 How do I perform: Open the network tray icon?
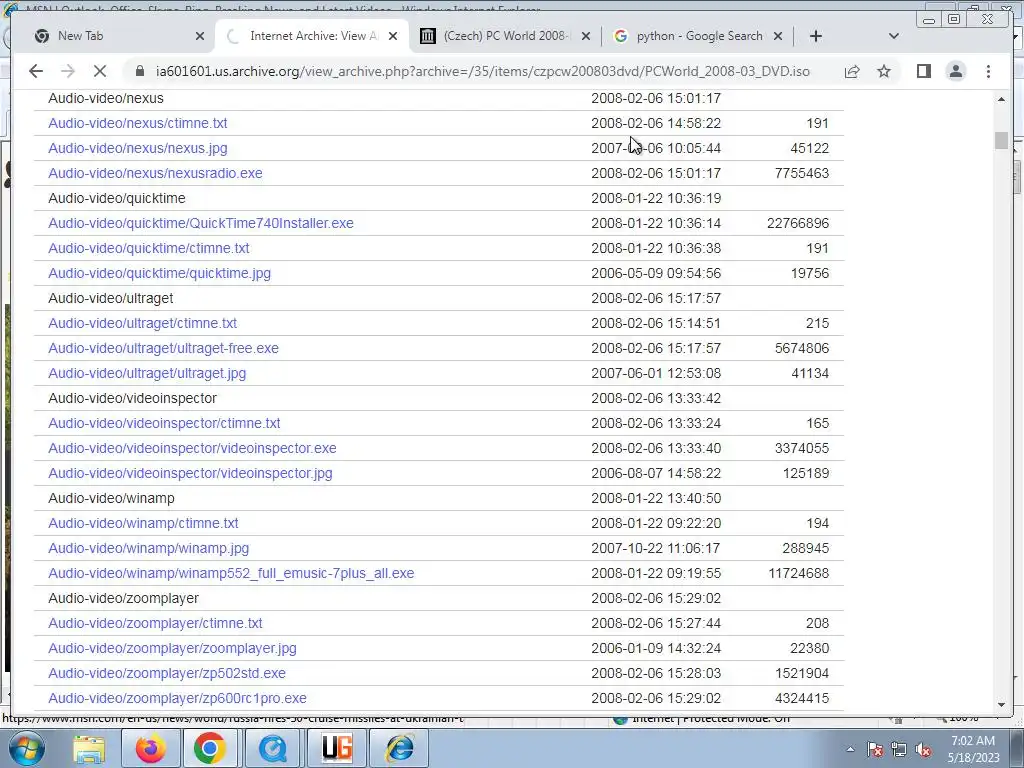(x=899, y=750)
